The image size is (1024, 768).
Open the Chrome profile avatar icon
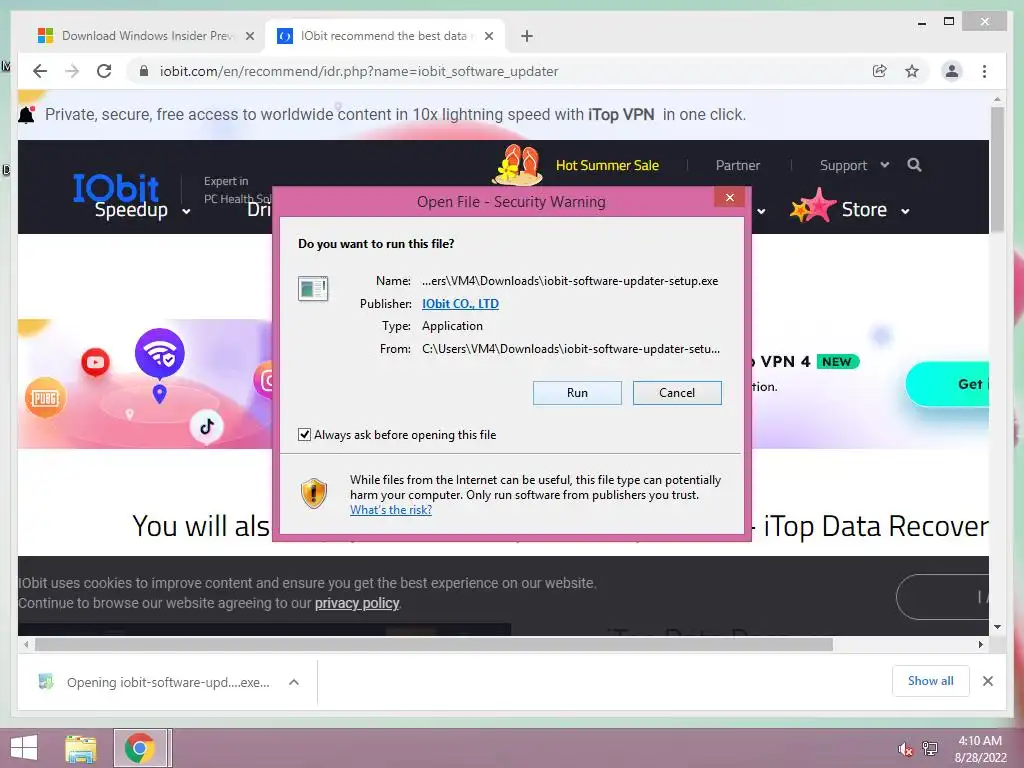tap(952, 71)
